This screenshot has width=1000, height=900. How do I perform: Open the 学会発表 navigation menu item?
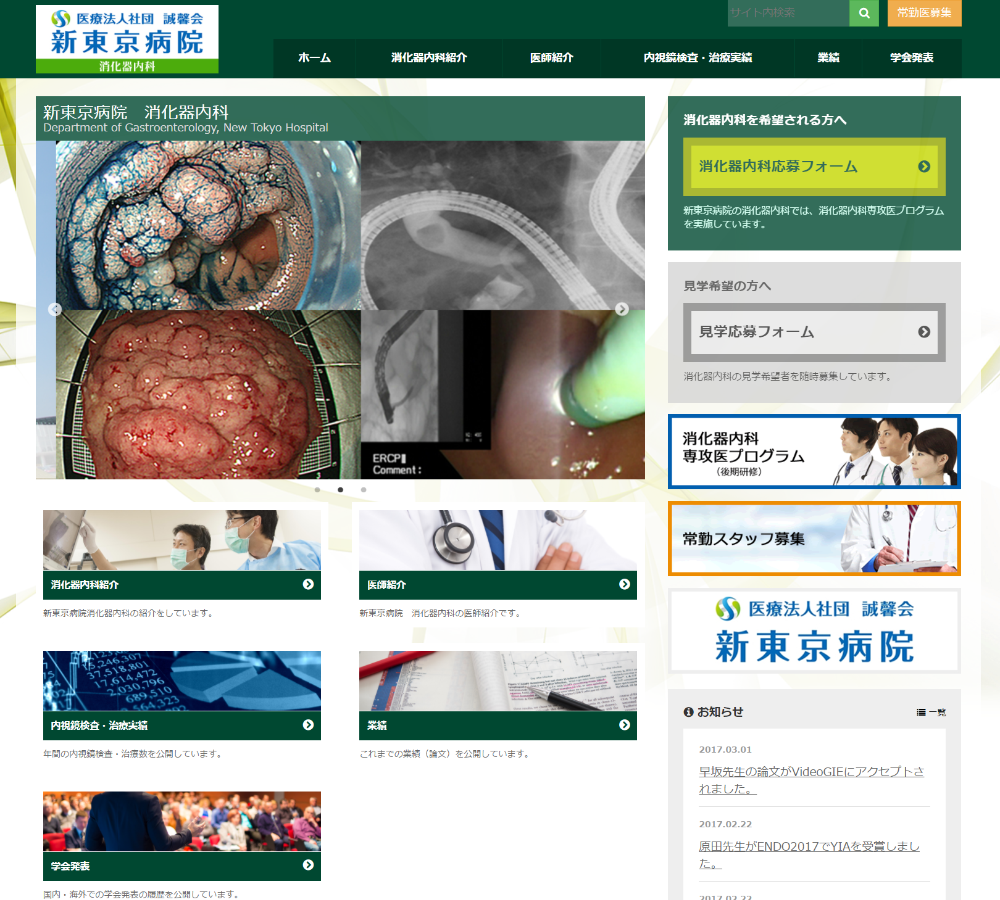click(912, 58)
